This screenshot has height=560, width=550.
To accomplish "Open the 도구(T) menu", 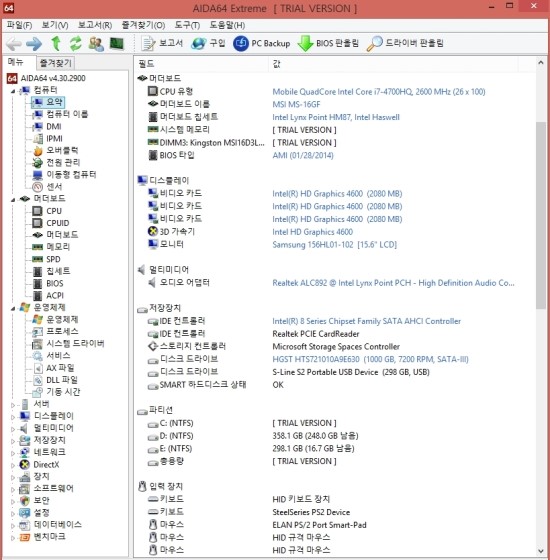I will 187,25.
